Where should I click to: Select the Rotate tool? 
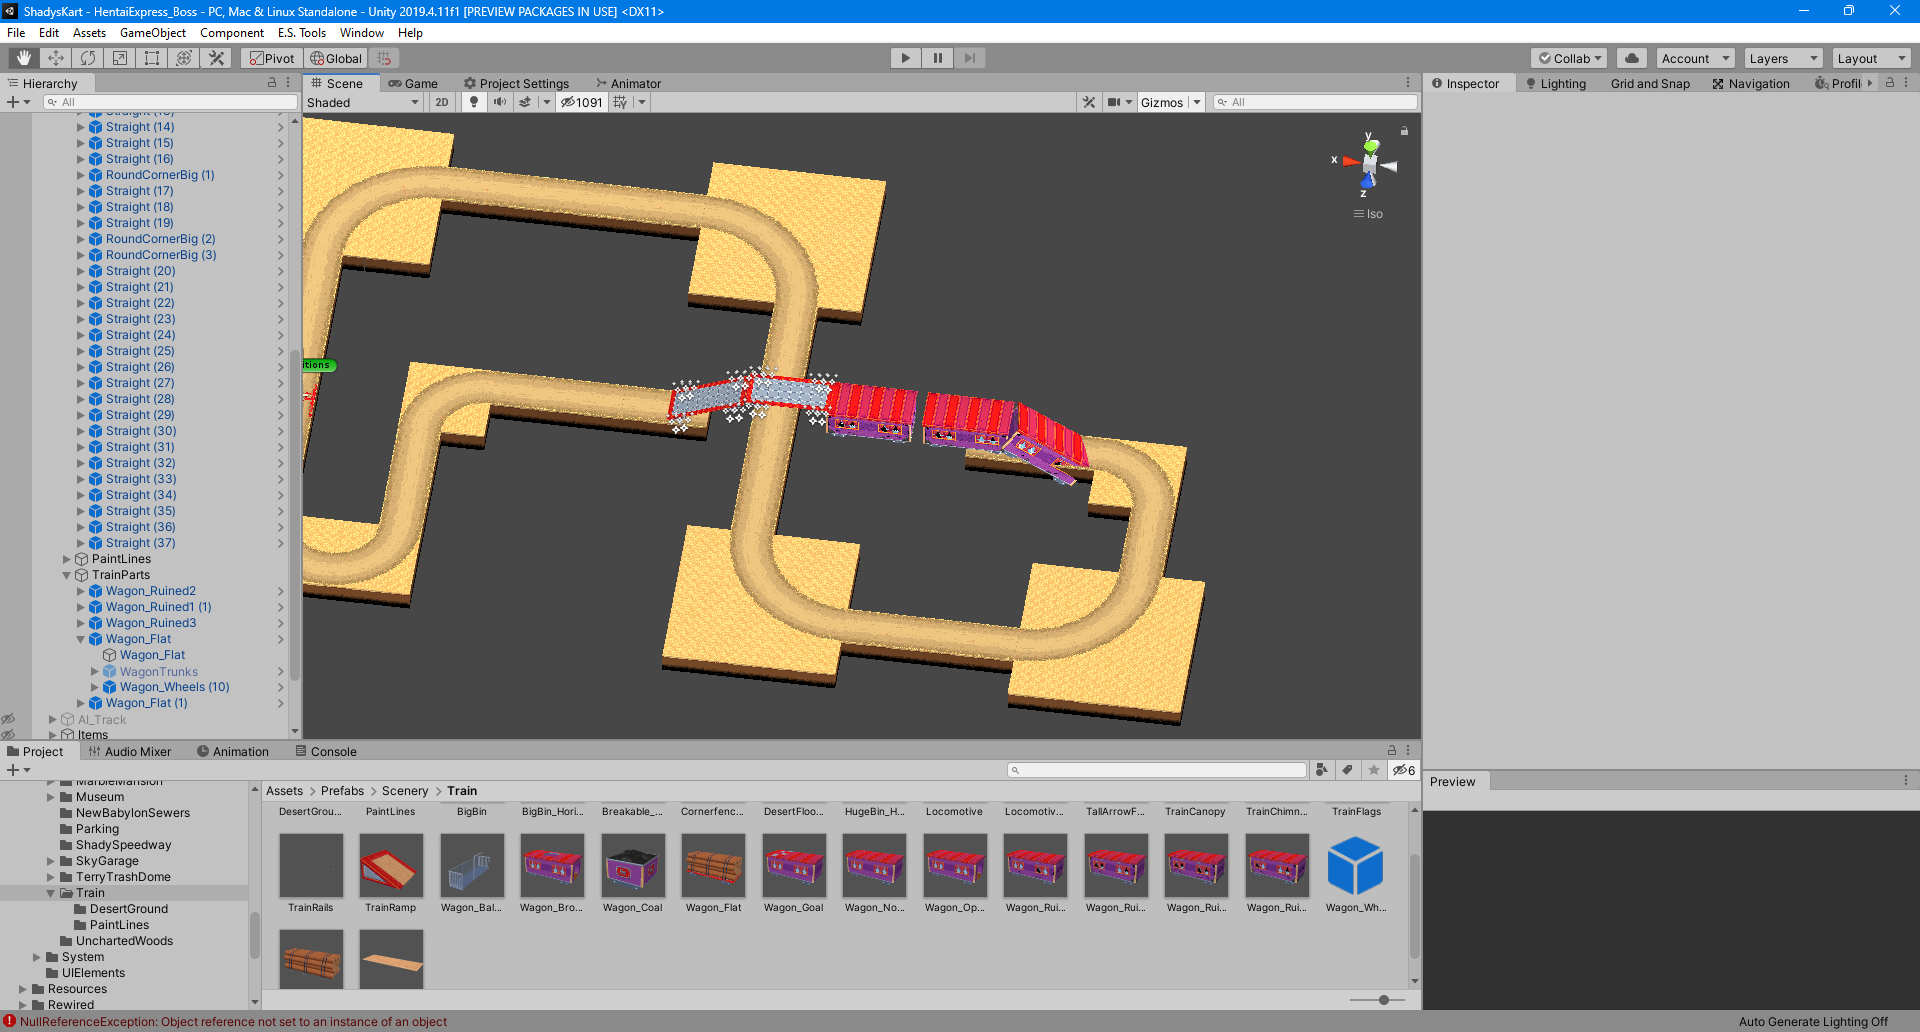pyautogui.click(x=88, y=58)
